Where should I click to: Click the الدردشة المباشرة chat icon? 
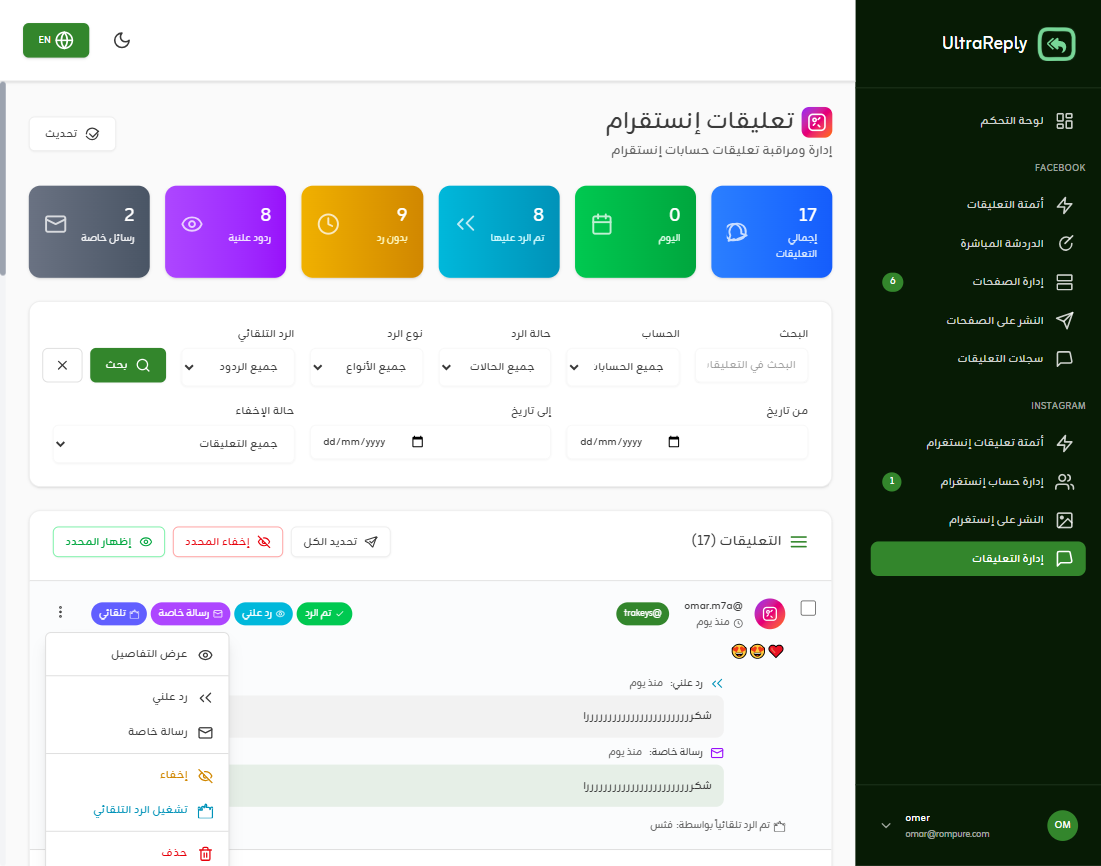(x=1064, y=243)
